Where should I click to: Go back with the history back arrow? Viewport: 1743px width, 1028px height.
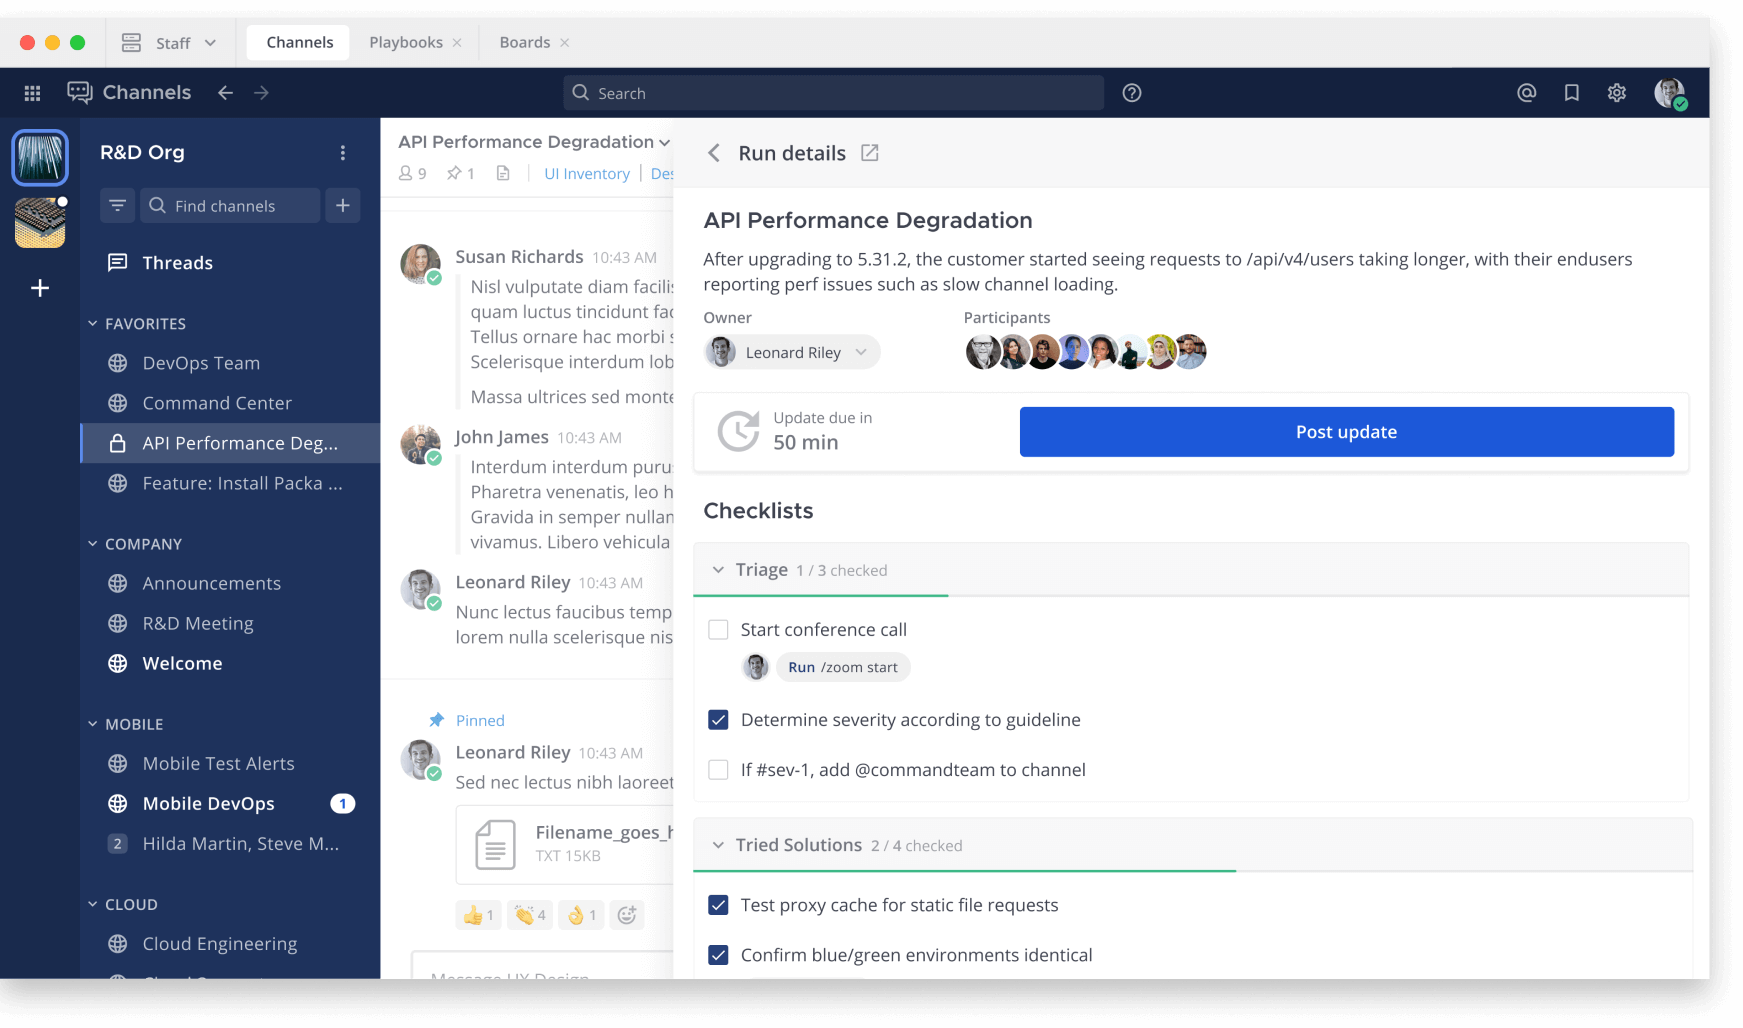point(226,93)
